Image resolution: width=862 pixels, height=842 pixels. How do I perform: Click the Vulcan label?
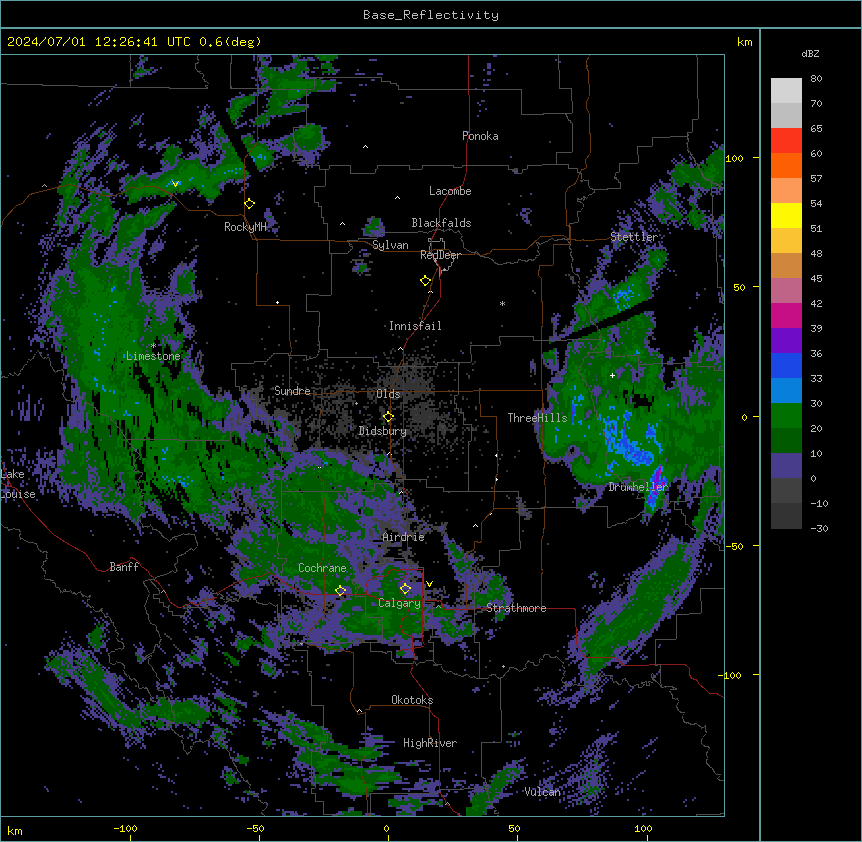pos(542,792)
